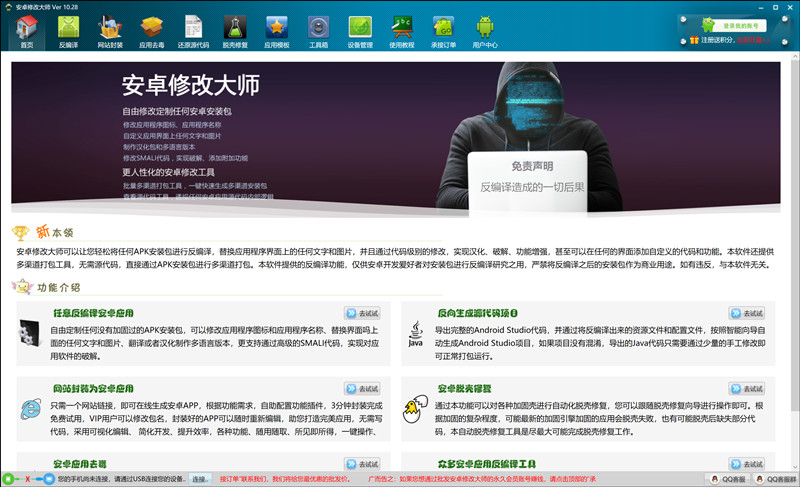Image resolution: width=800 pixels, height=487 pixels.
Task: Click 去试试 for 网站封装为安卓应用
Action: pyautogui.click(x=362, y=389)
